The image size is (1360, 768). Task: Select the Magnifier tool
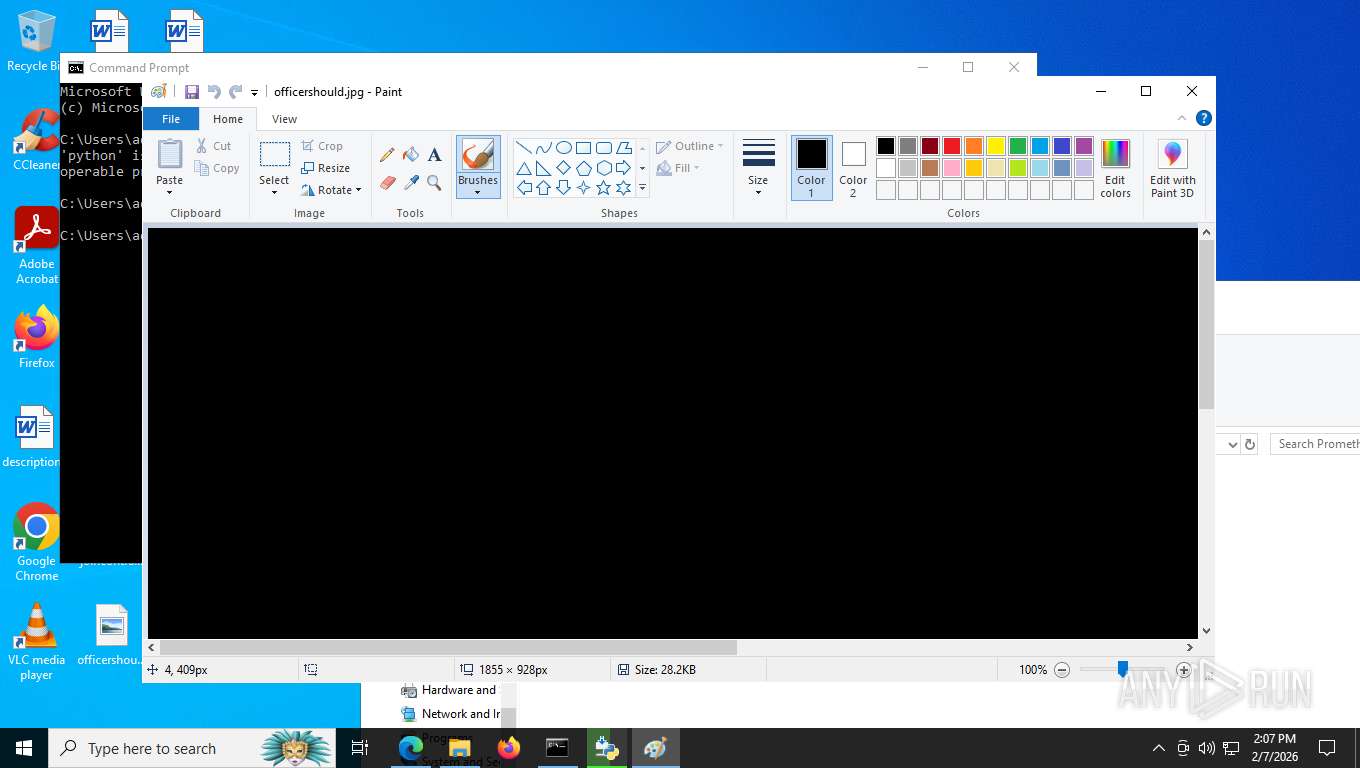[434, 183]
